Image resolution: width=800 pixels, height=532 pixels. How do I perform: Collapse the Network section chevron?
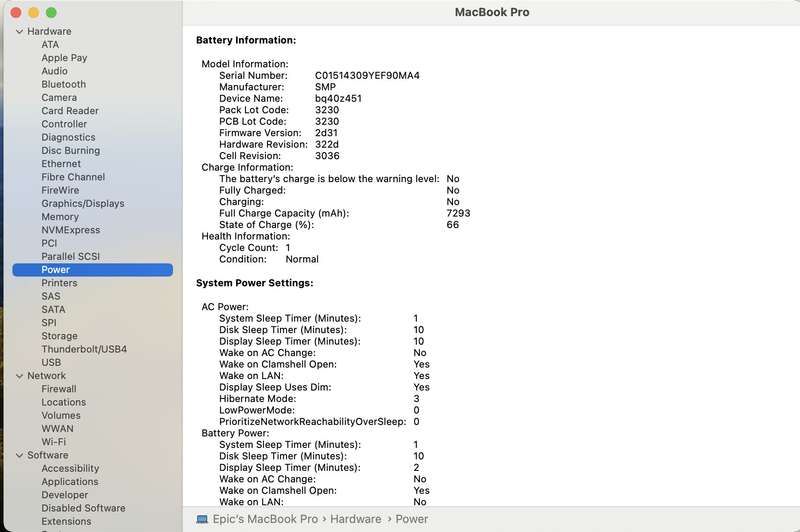click(x=19, y=376)
